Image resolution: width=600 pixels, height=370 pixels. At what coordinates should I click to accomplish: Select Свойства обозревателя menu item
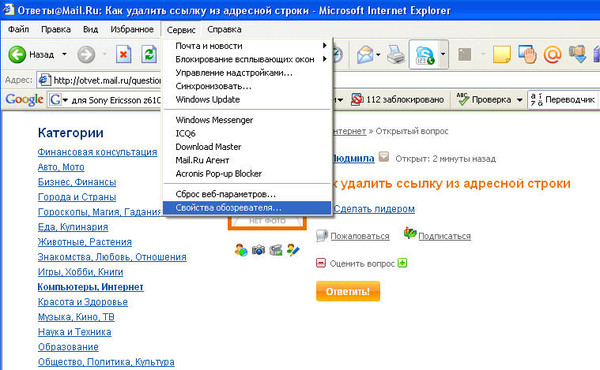[x=247, y=208]
